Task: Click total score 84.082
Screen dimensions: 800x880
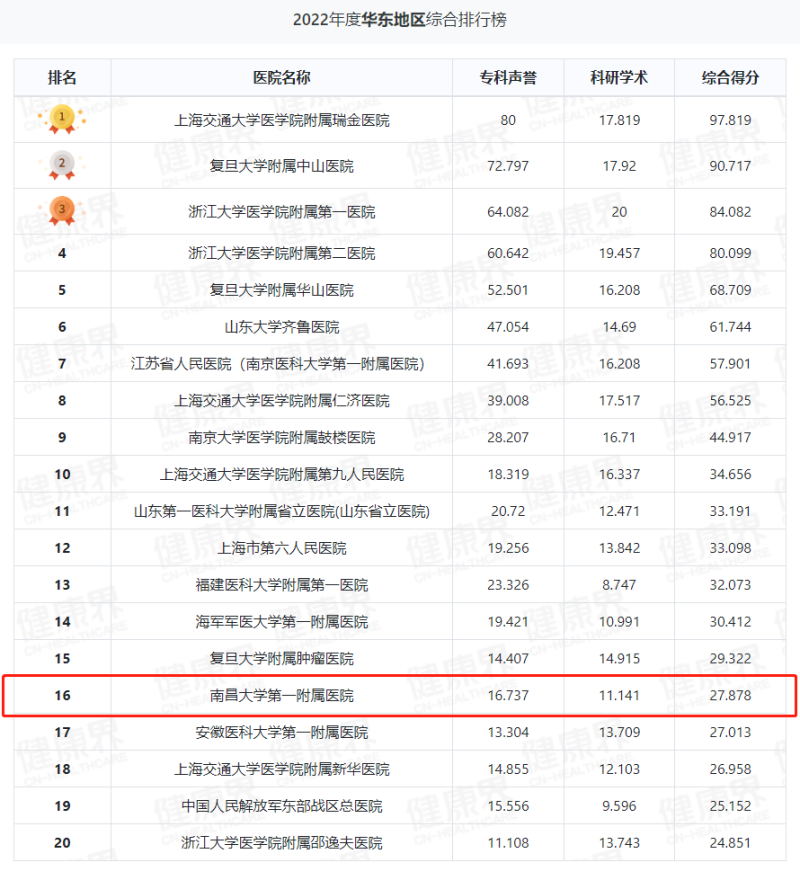Action: [730, 212]
